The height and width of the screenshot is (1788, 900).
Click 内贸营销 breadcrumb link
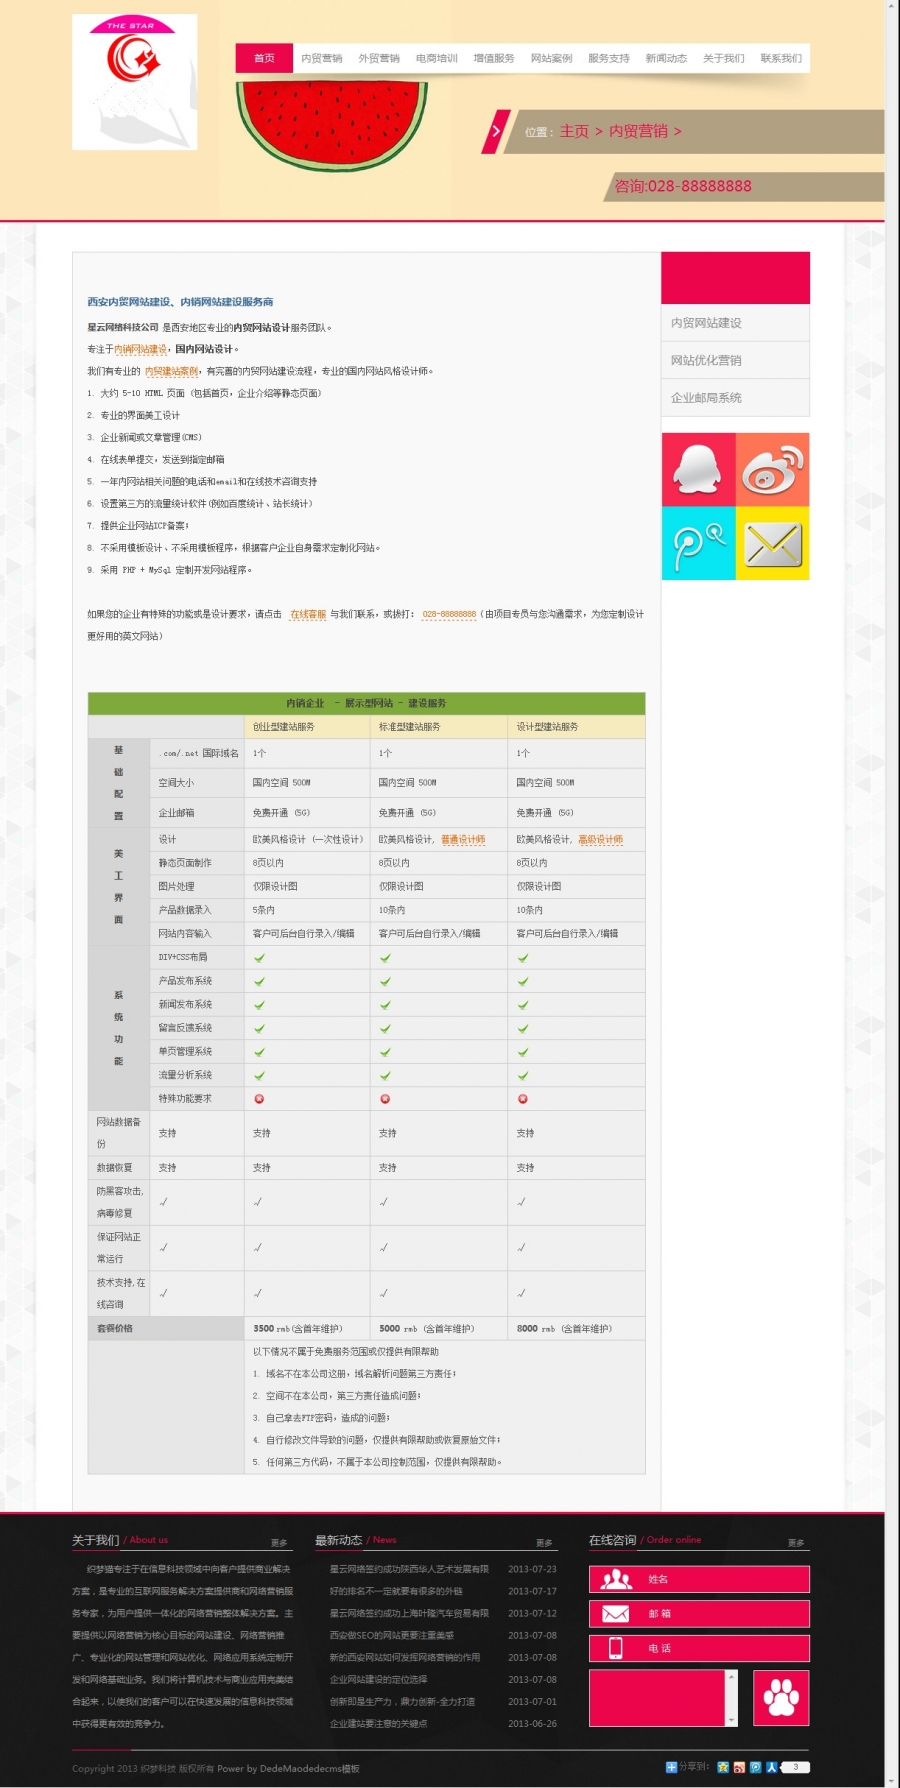[x=638, y=131]
